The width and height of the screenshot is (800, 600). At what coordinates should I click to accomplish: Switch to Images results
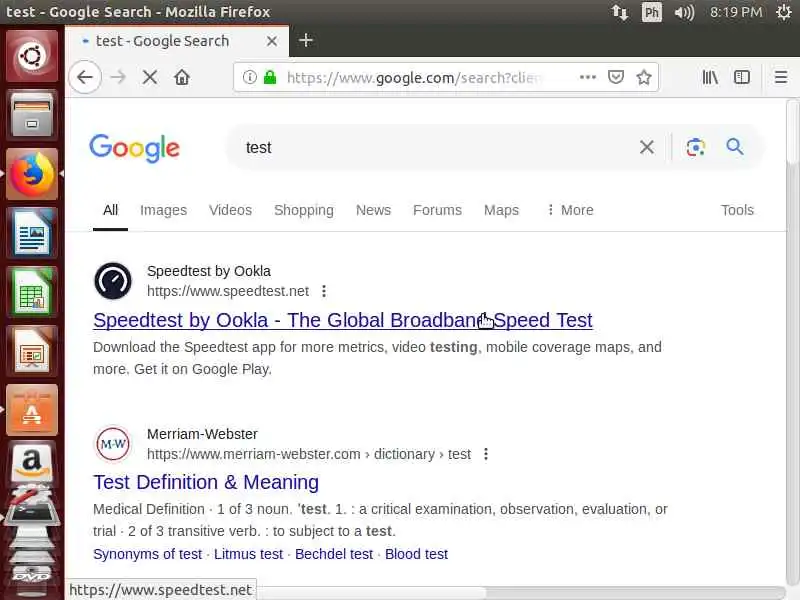(x=163, y=210)
